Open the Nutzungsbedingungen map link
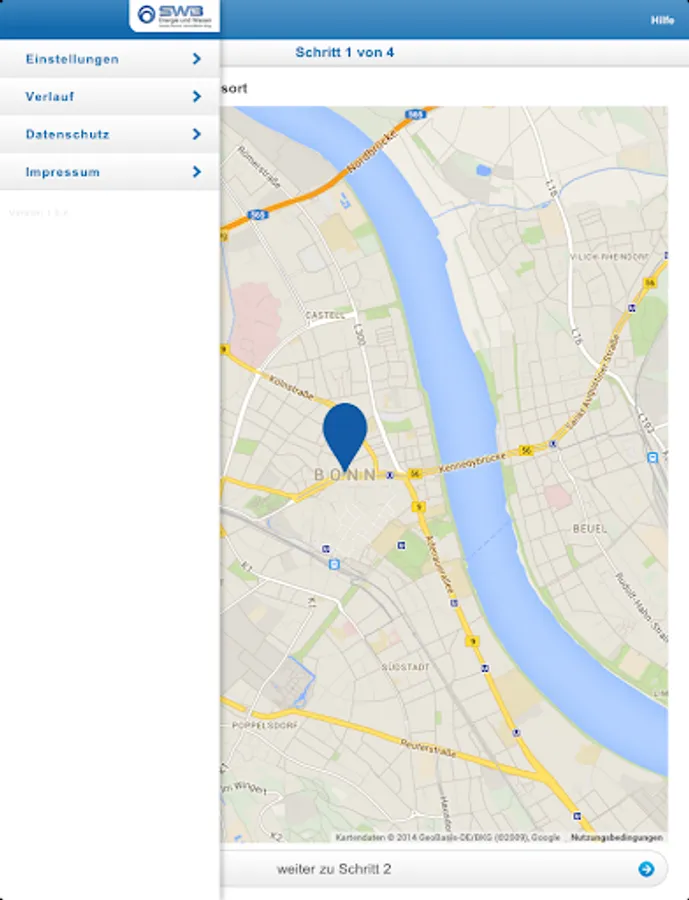The height and width of the screenshot is (900, 689). pos(617,837)
